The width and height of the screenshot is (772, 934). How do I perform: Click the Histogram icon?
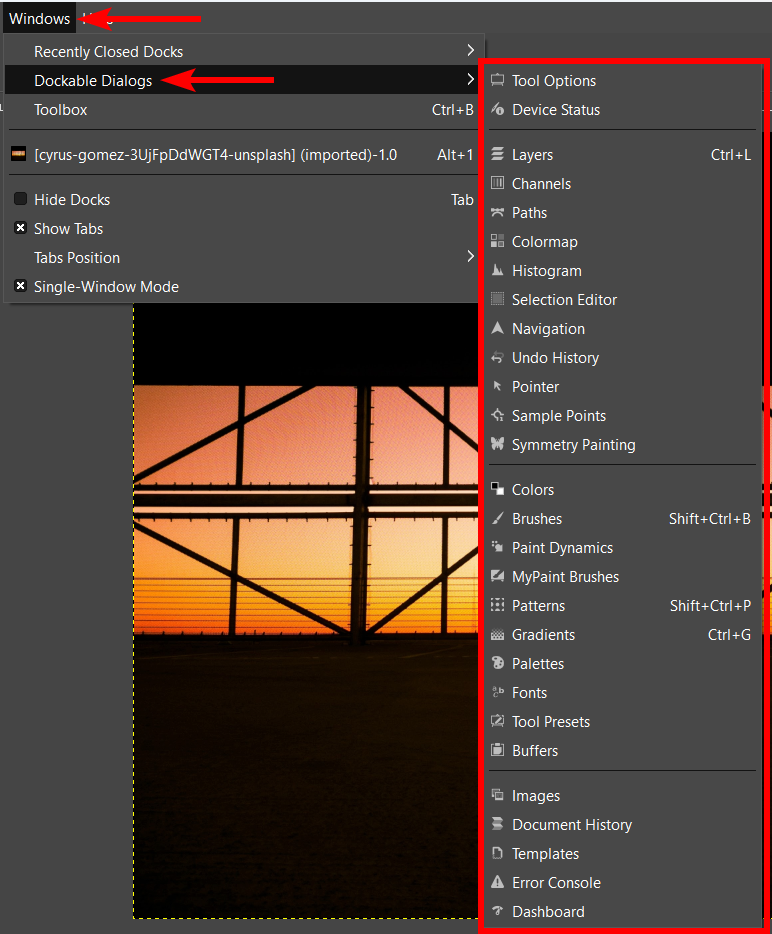pyautogui.click(x=497, y=271)
